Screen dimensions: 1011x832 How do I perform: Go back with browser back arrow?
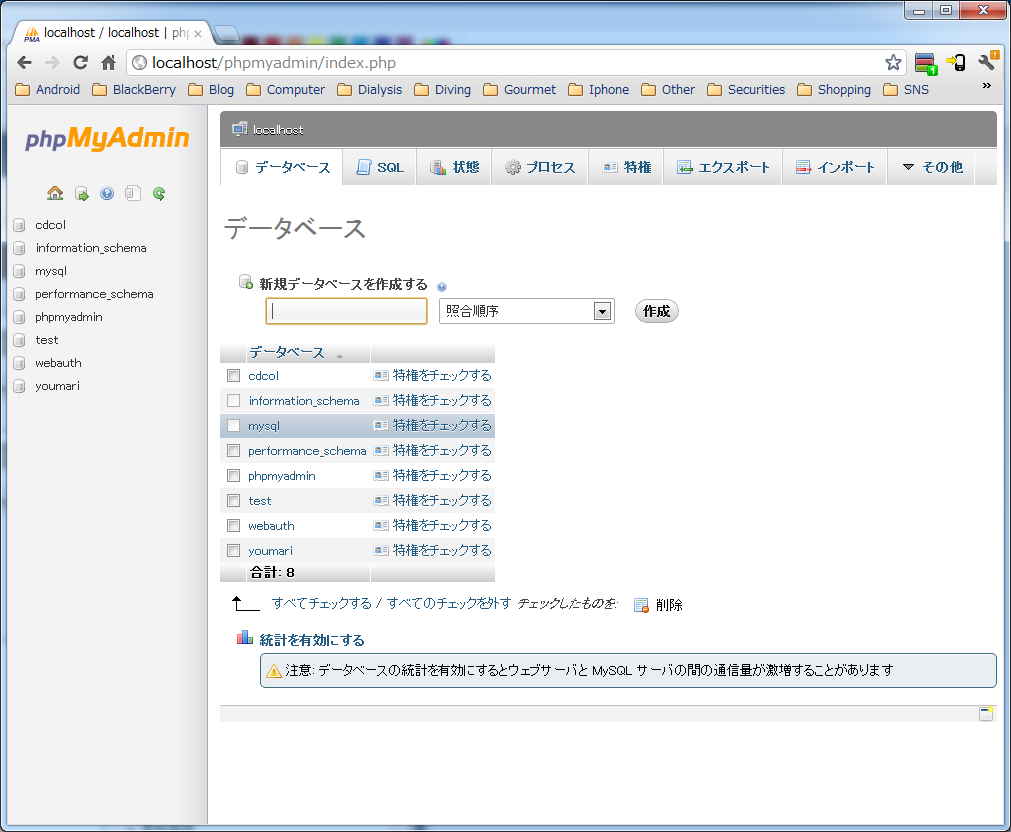tap(25, 63)
